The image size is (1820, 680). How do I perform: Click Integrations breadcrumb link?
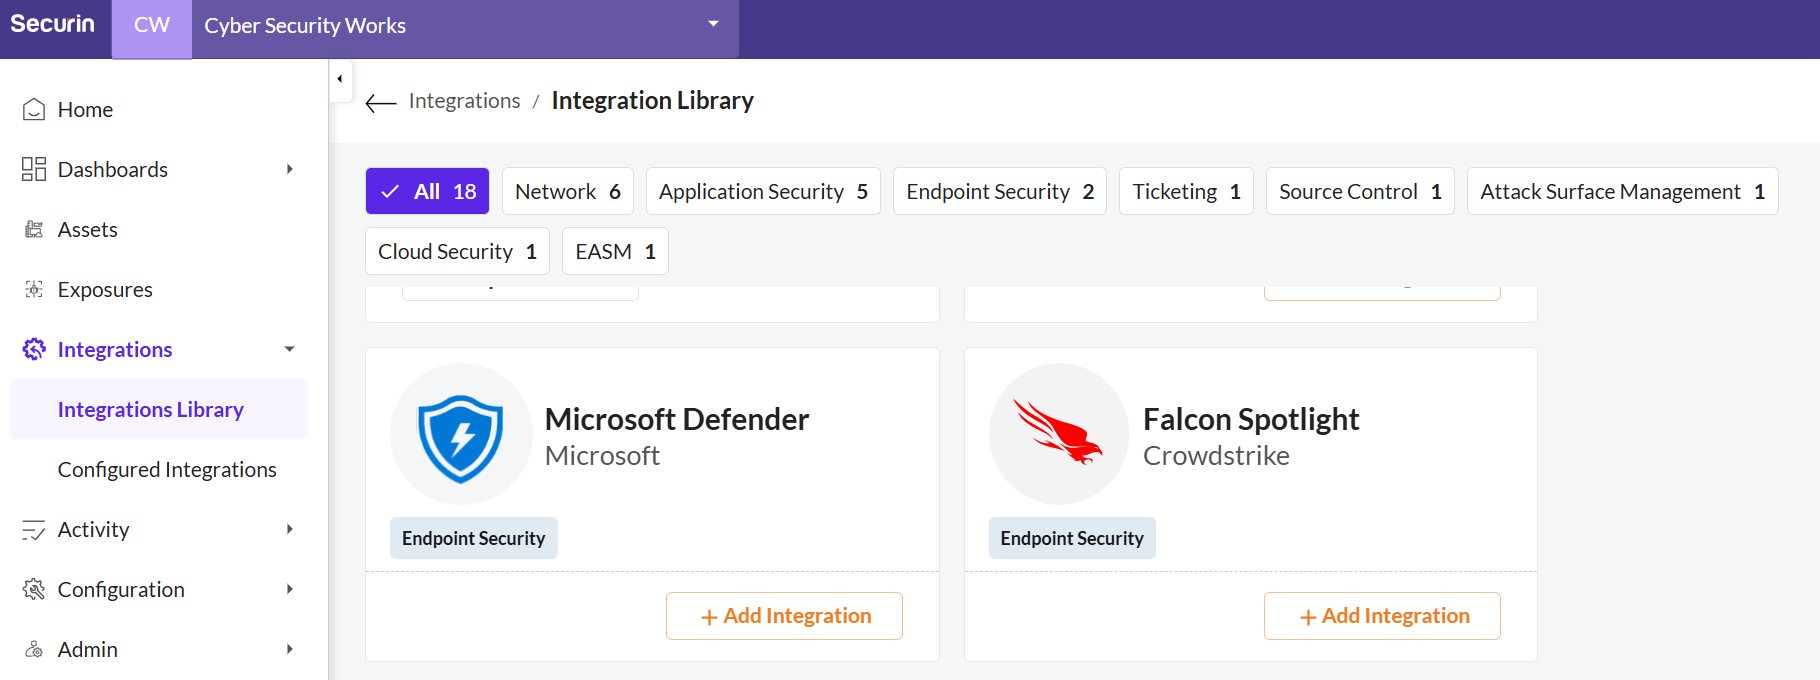464,101
